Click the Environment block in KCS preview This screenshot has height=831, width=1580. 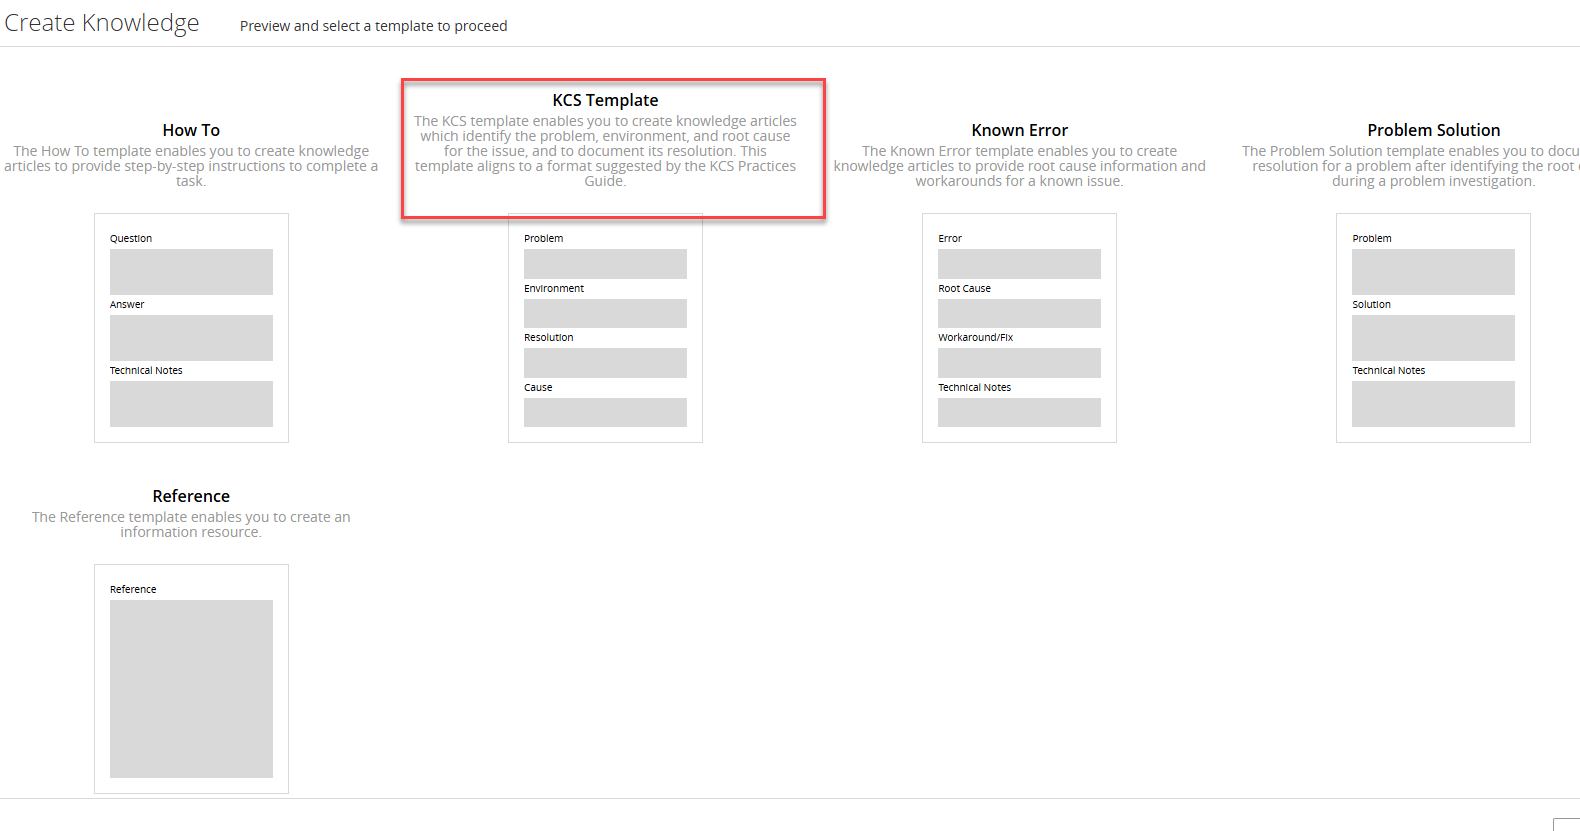coord(605,313)
